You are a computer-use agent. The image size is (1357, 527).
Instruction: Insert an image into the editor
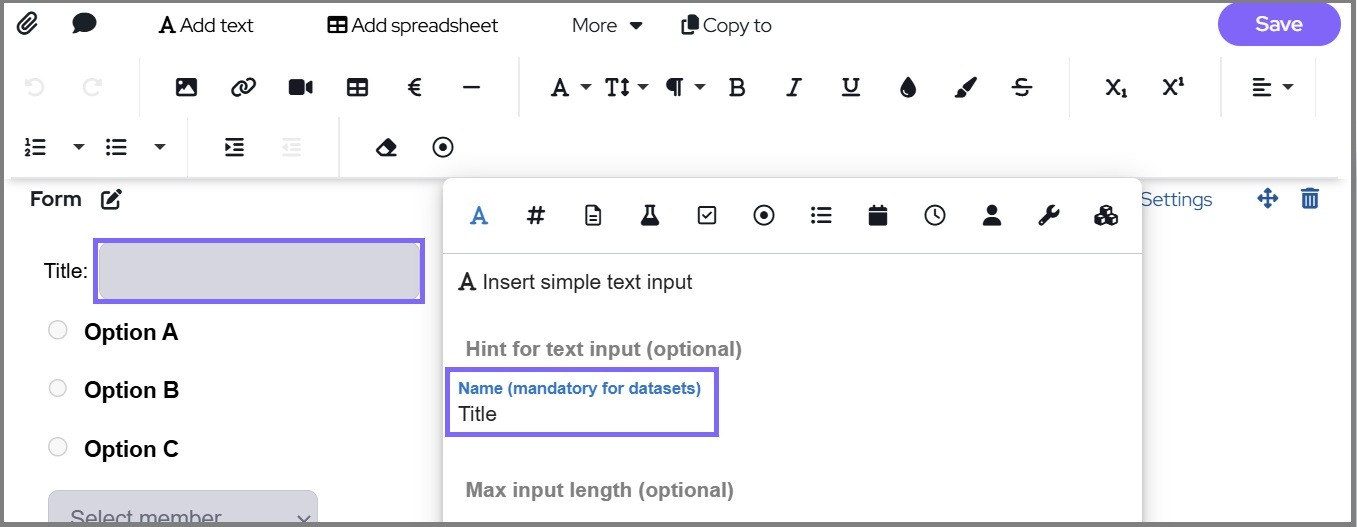186,88
